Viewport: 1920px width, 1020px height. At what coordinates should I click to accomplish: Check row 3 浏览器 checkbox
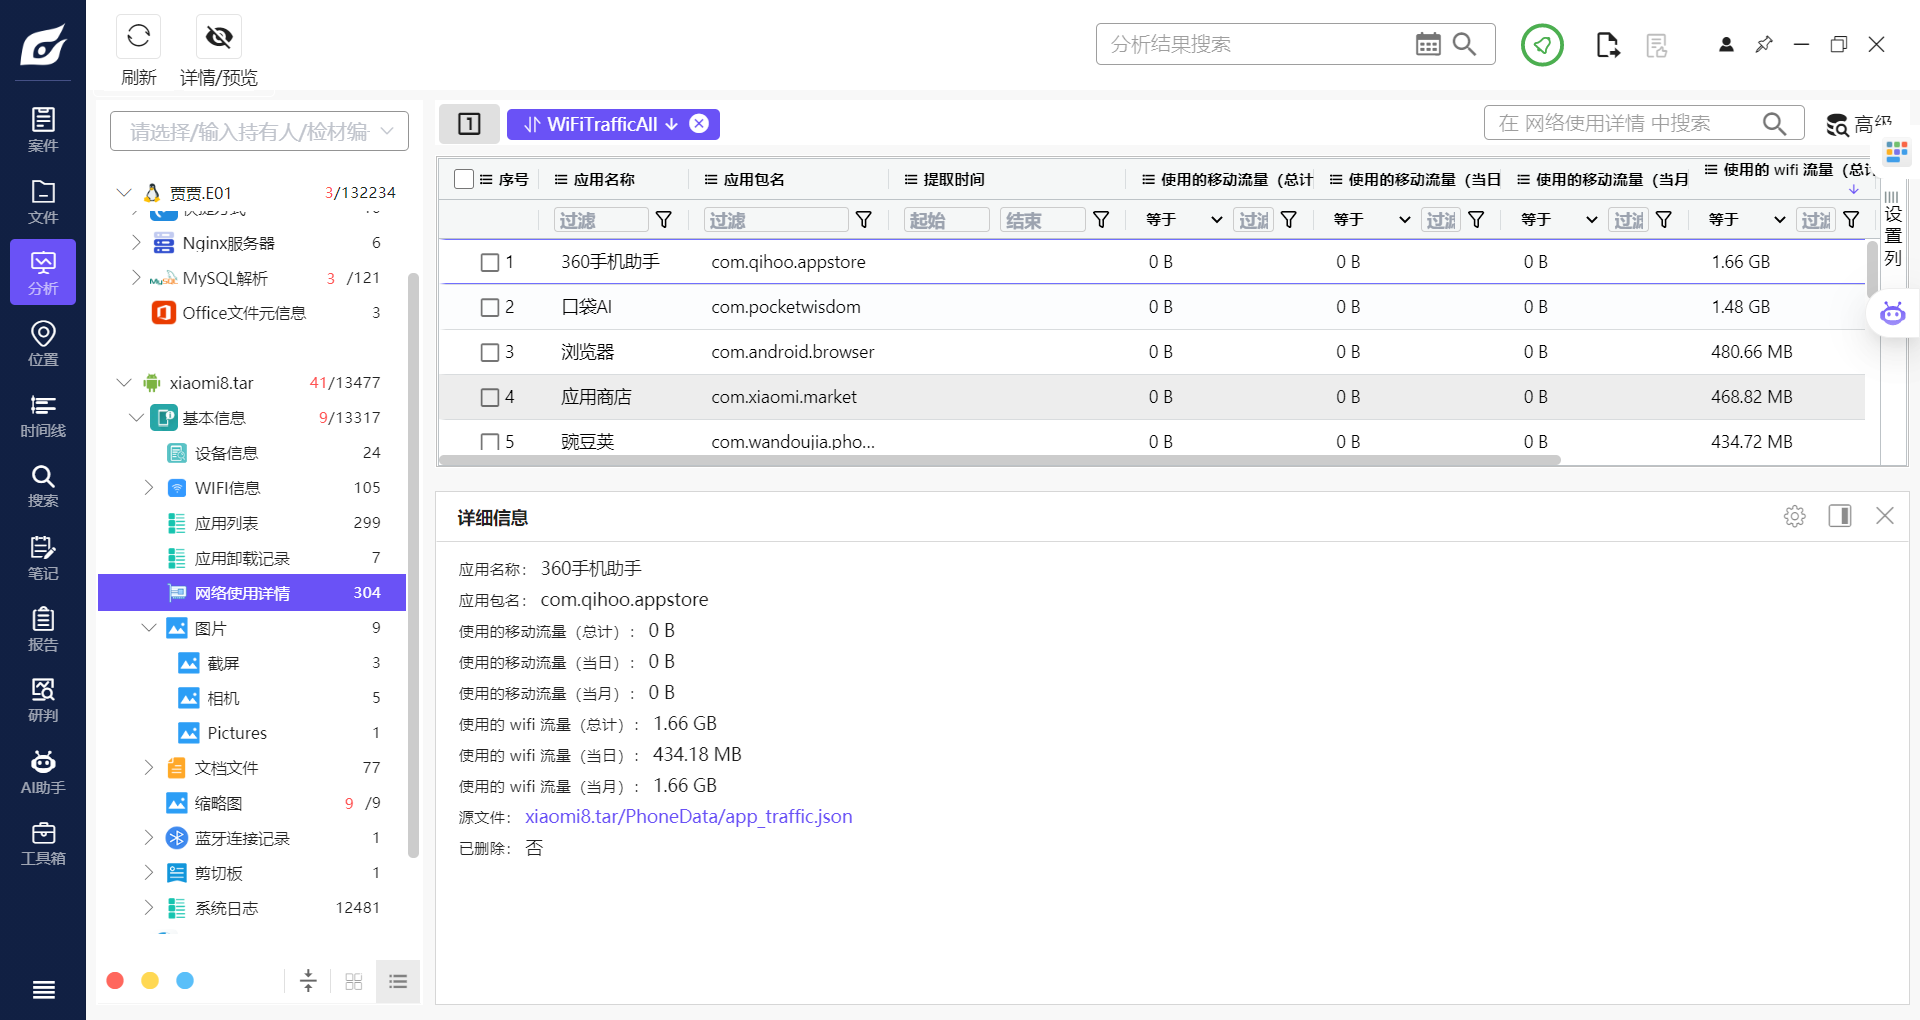(490, 352)
